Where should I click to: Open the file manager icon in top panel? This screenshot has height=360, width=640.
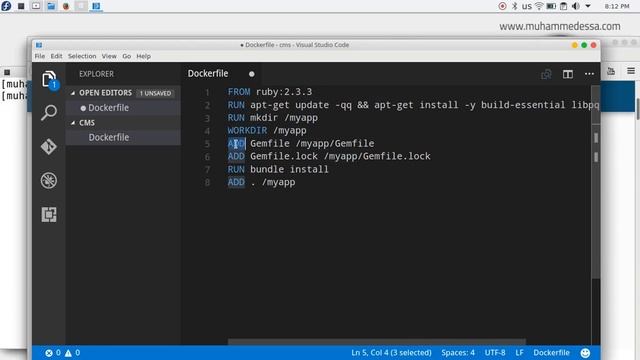(51, 6)
